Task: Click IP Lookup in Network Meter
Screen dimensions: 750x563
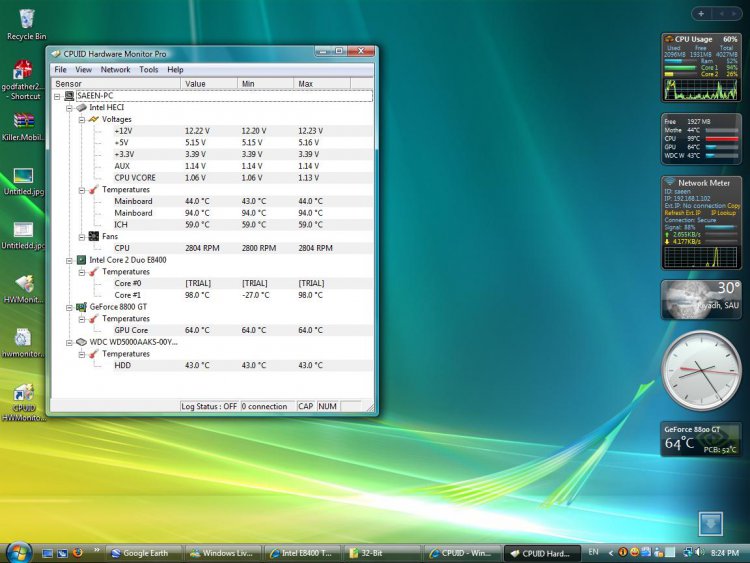Action: click(x=723, y=213)
